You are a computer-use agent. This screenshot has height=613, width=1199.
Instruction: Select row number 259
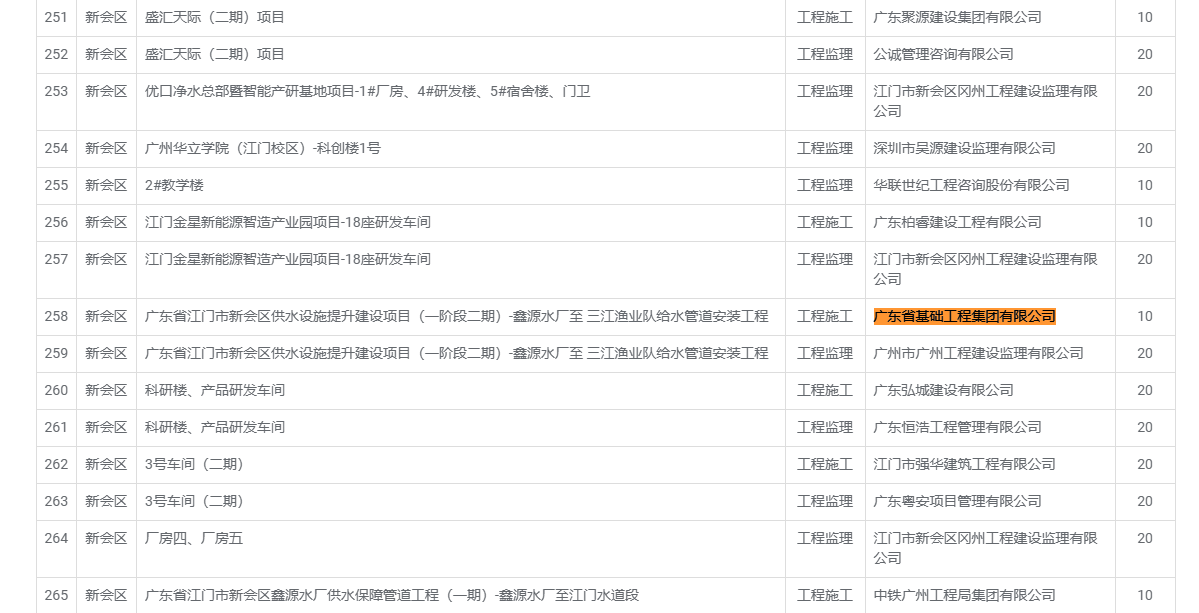pos(56,353)
